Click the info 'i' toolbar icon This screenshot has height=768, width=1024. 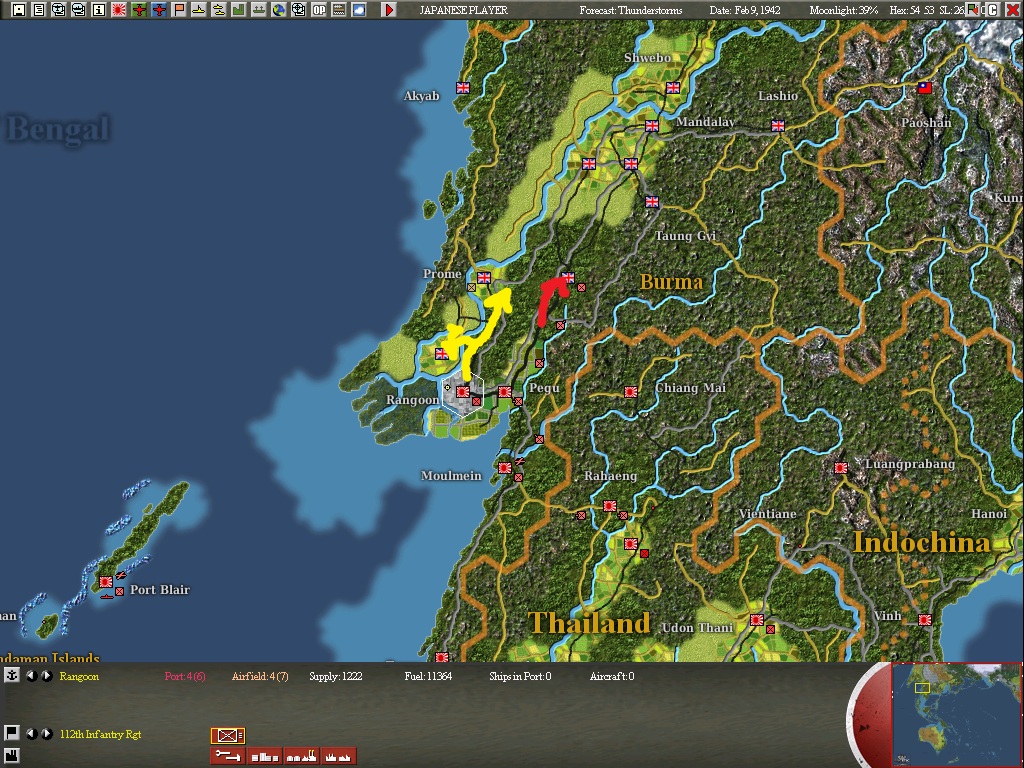pyautogui.click(x=99, y=10)
